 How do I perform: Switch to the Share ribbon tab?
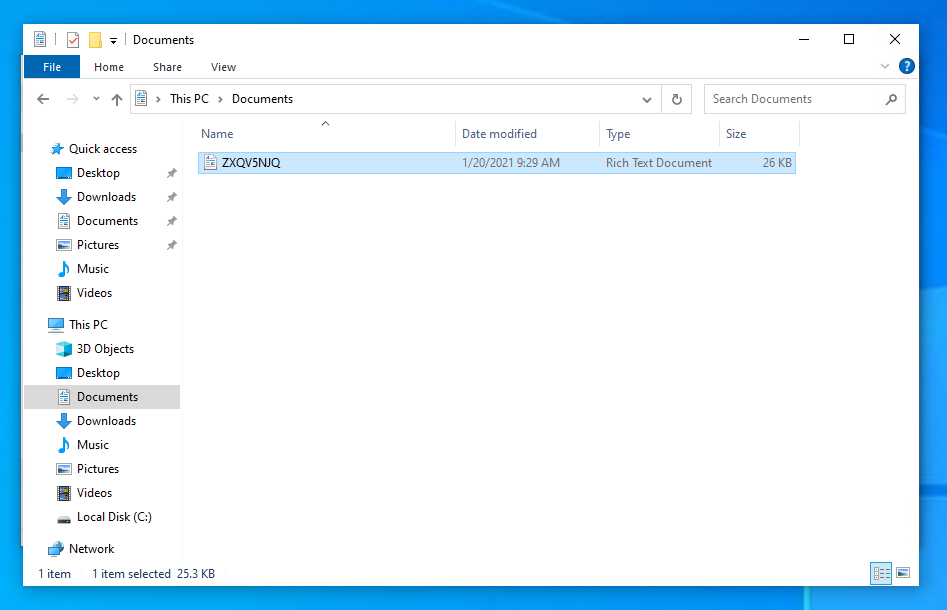(167, 67)
